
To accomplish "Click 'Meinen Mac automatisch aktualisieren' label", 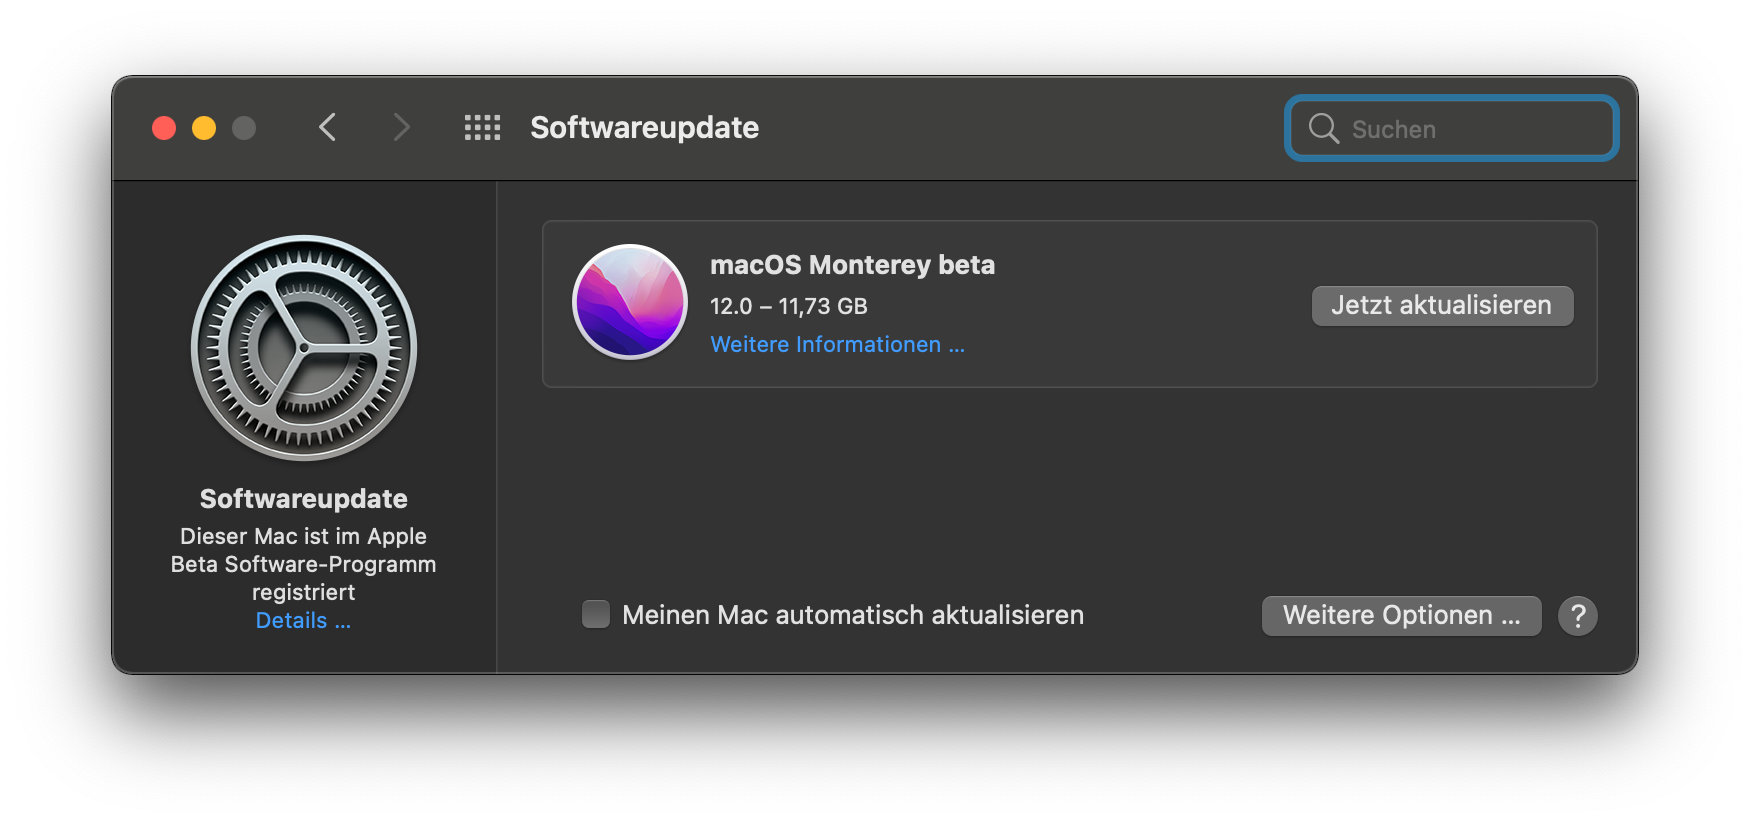I will pyautogui.click(x=852, y=615).
